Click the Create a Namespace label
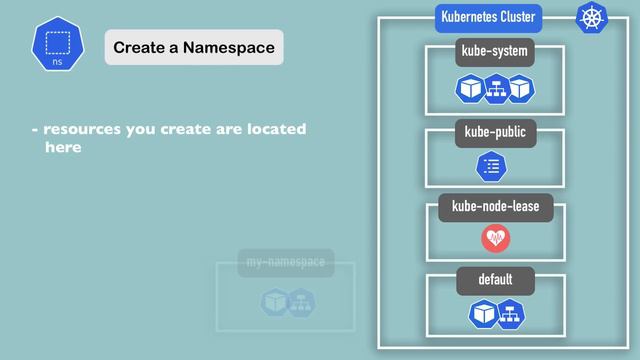Screen dimensions: 640x360 pyautogui.click(x=194, y=47)
